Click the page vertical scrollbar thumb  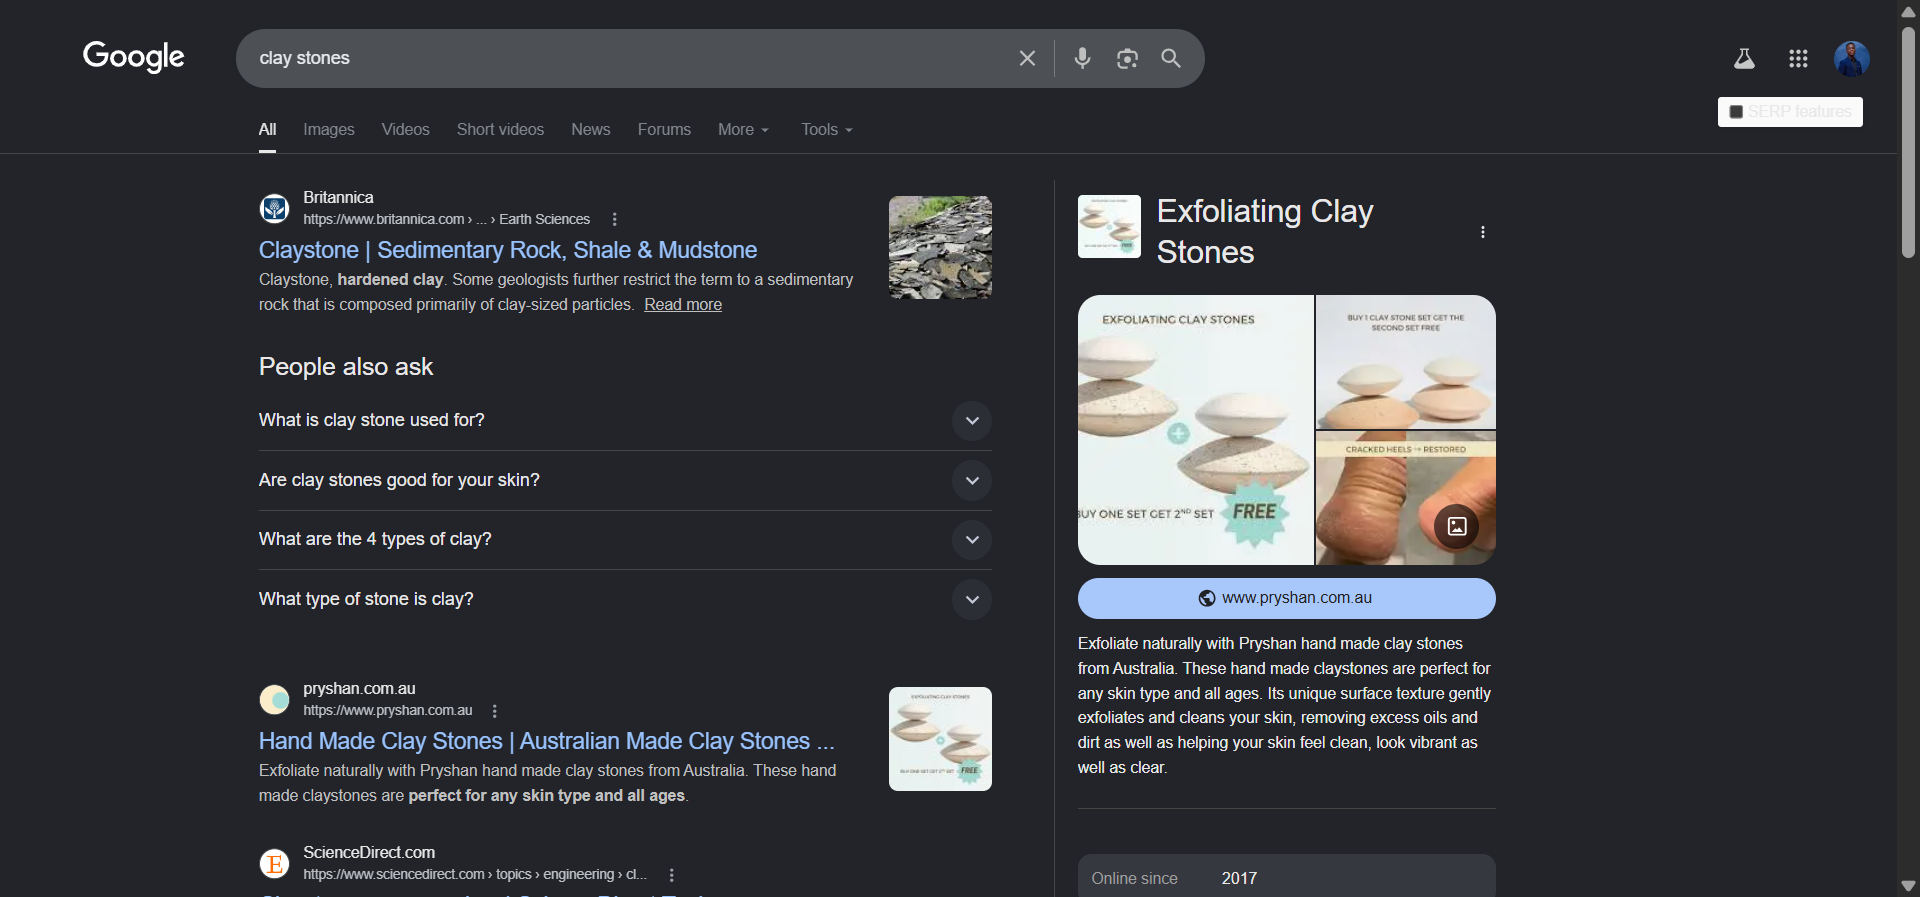[x=1908, y=142]
